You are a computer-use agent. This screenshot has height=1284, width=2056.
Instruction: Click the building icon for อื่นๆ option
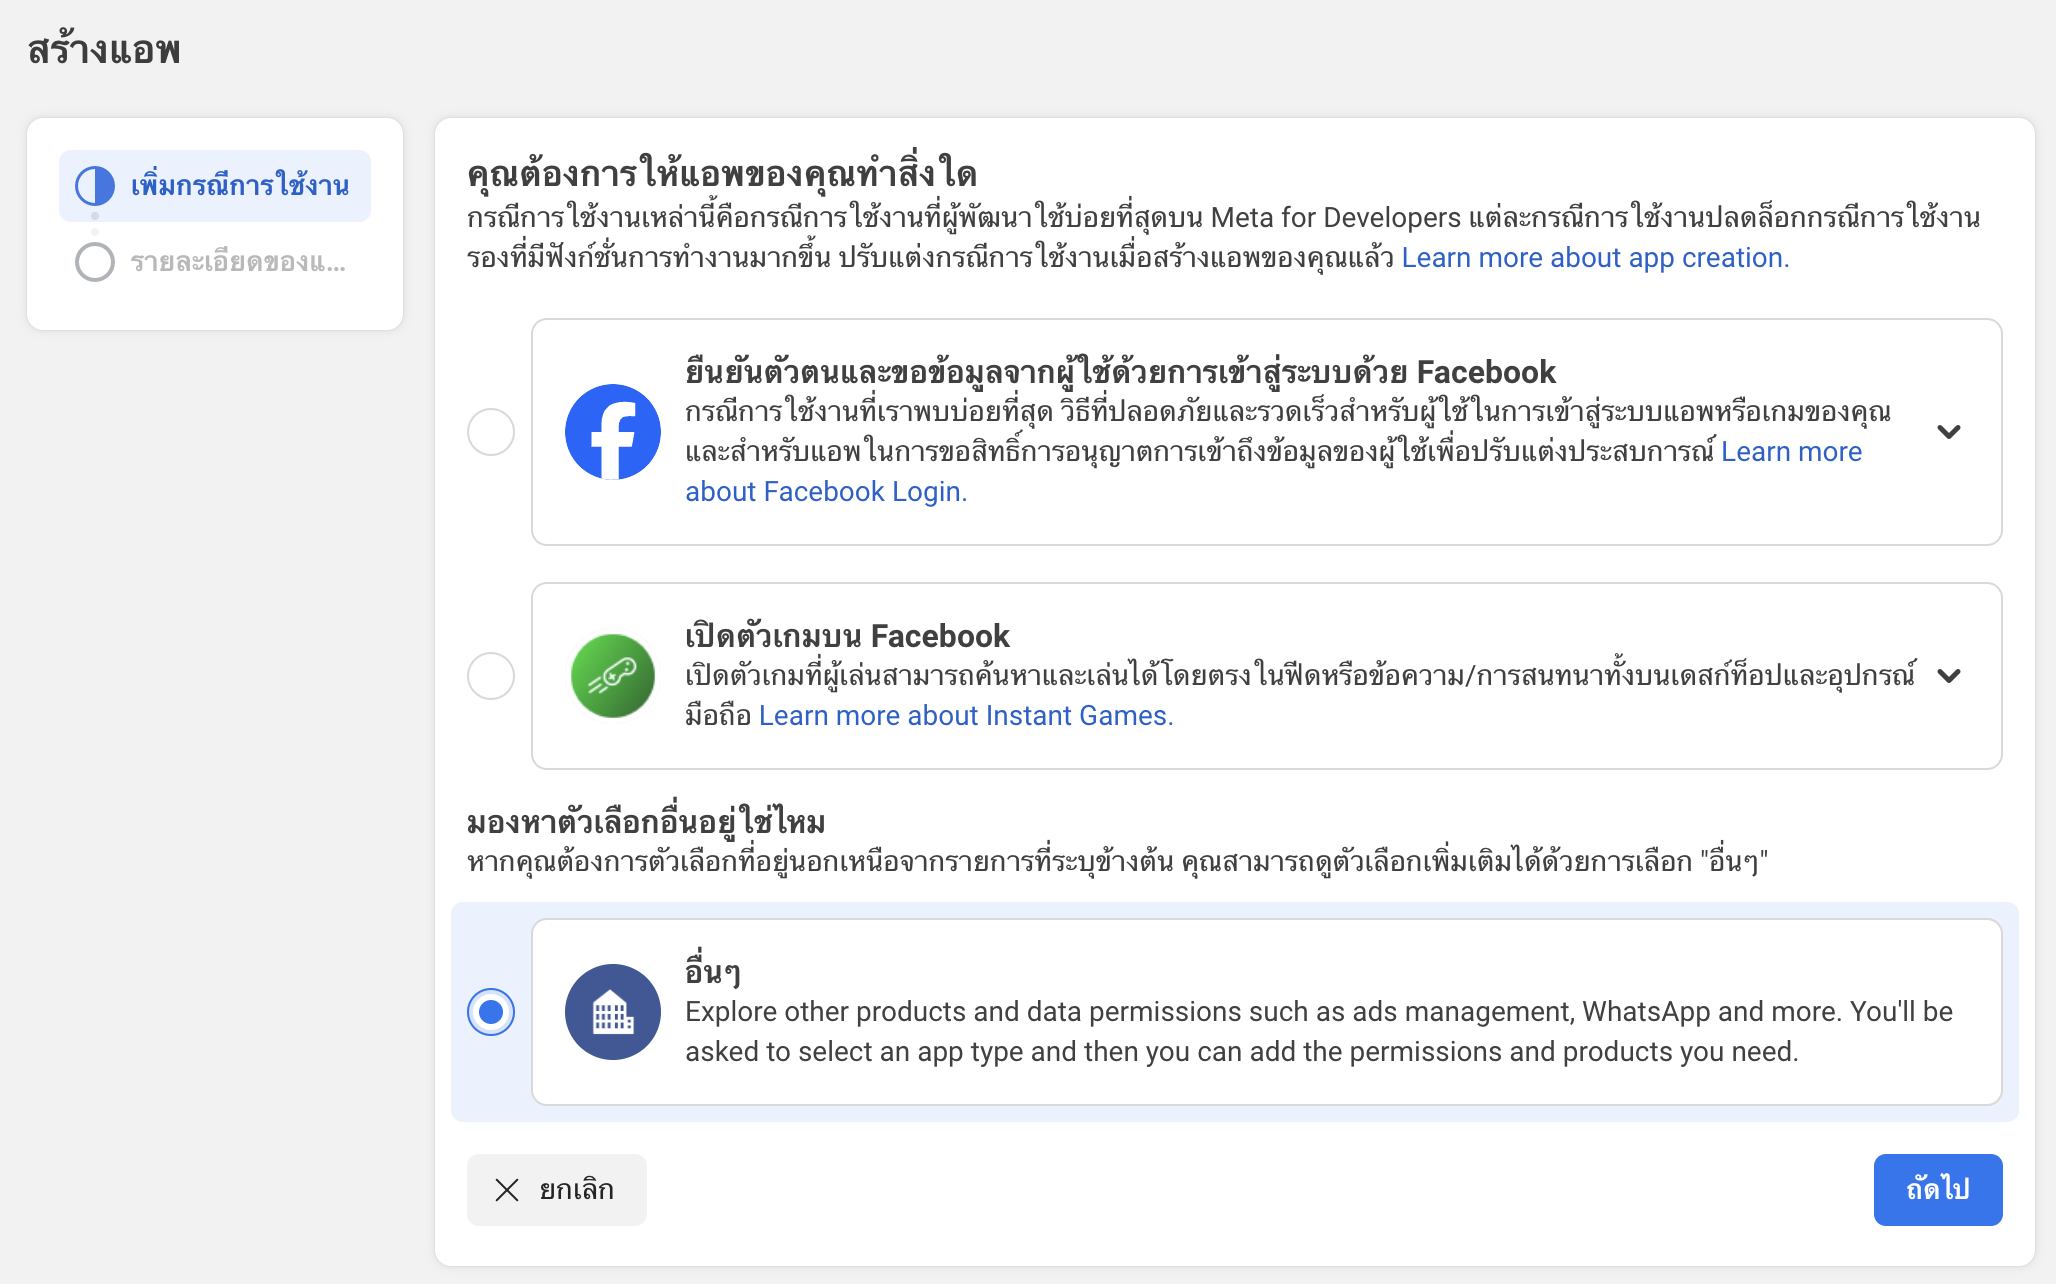(613, 1012)
